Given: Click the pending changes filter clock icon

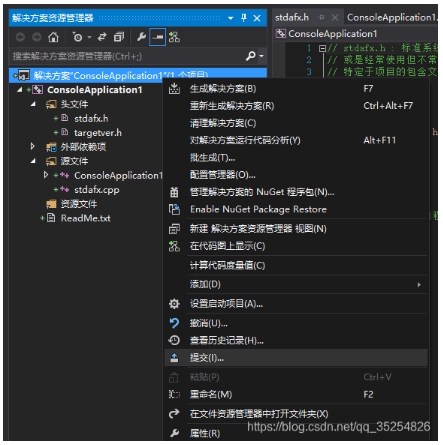Looking at the screenshot, I should click(x=77, y=37).
